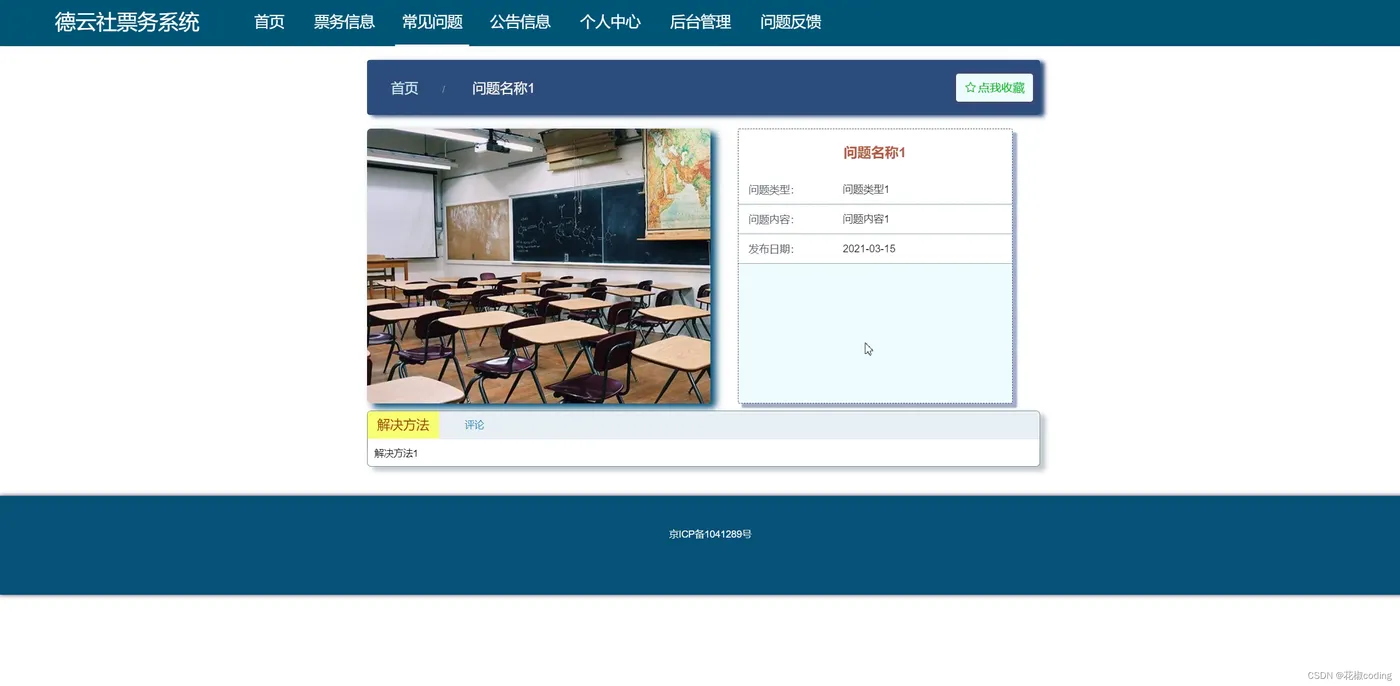Viewport: 1400px width, 686px height.
Task: Click the 解决方法1 content text
Action: click(x=396, y=453)
